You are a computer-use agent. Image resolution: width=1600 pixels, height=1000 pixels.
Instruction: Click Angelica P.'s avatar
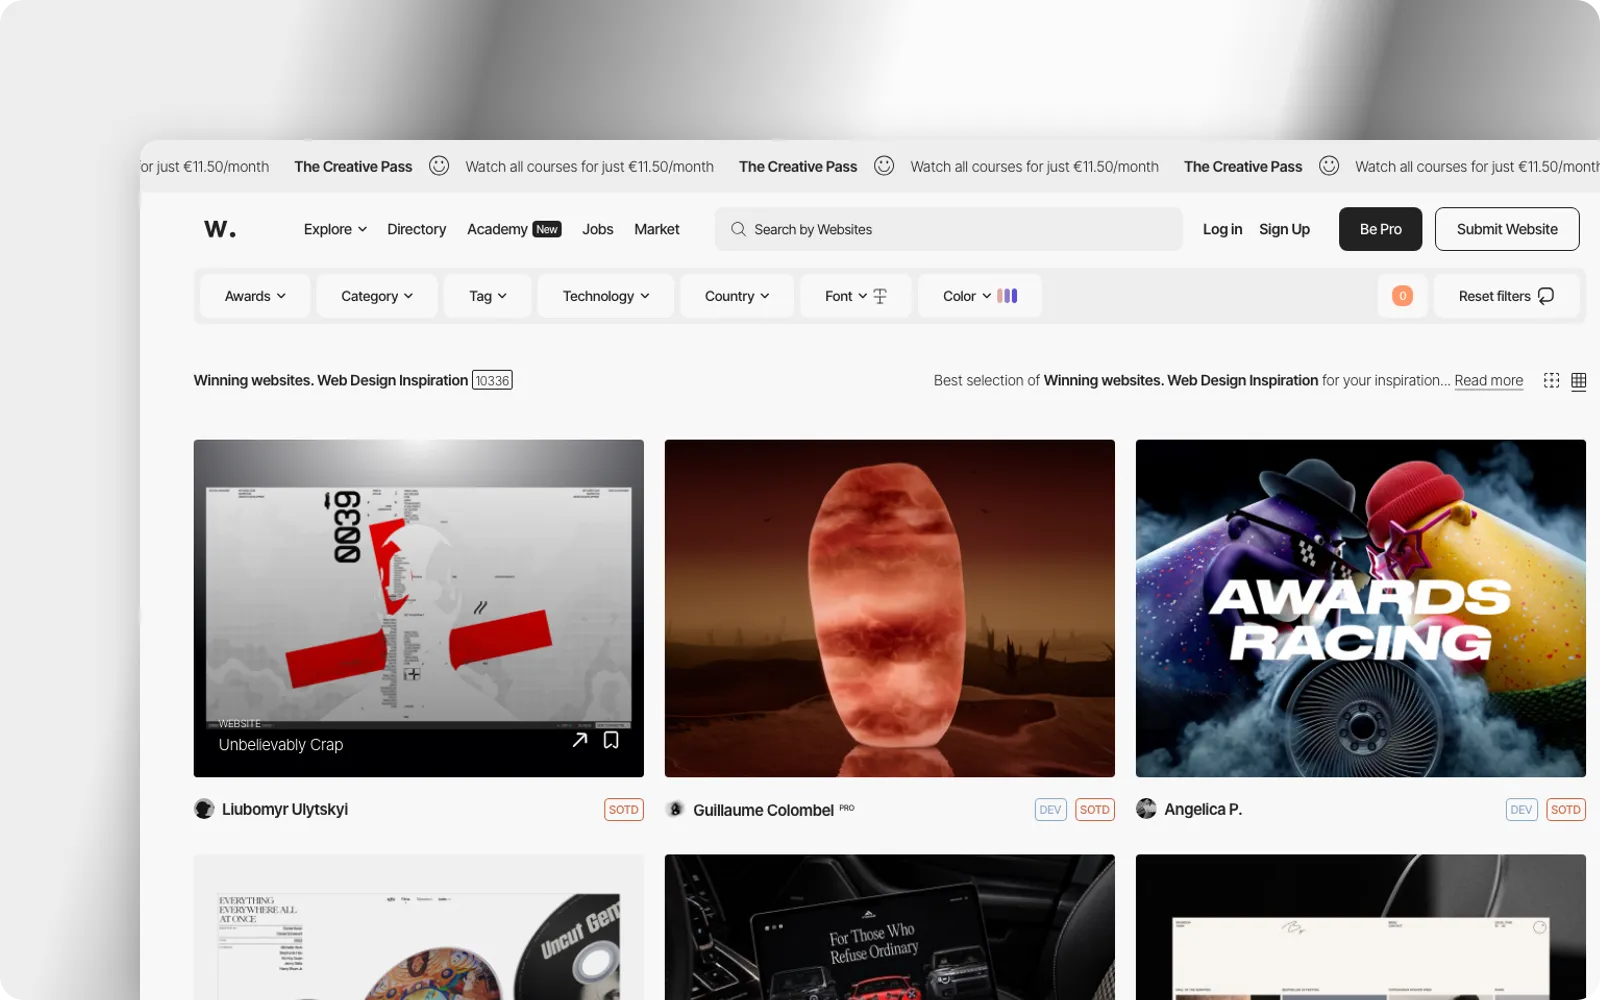pyautogui.click(x=1146, y=809)
